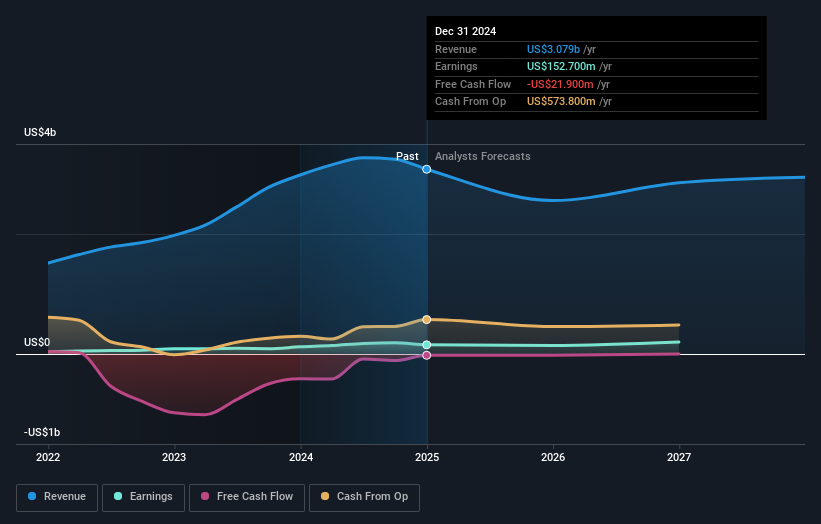Click the 2022 x-axis label
The height and width of the screenshot is (524, 821).
[48, 457]
